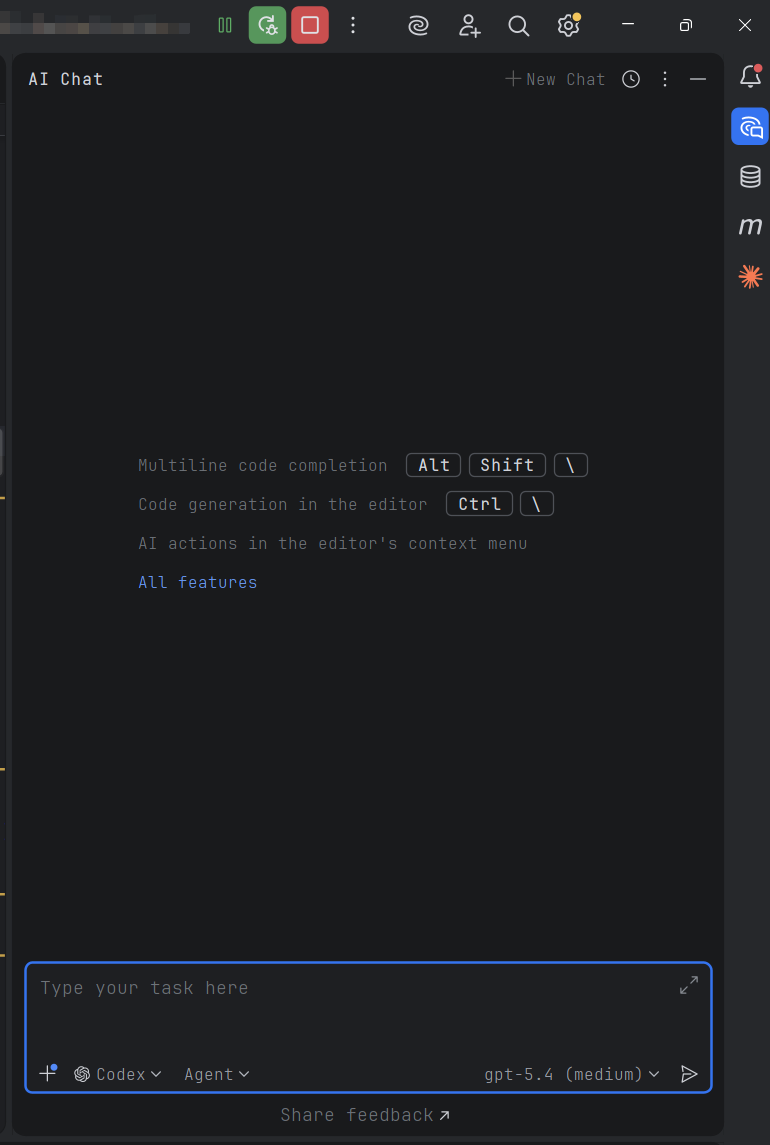Click AI actions in the editor's context menu text
This screenshot has width=770, height=1145.
(x=332, y=543)
